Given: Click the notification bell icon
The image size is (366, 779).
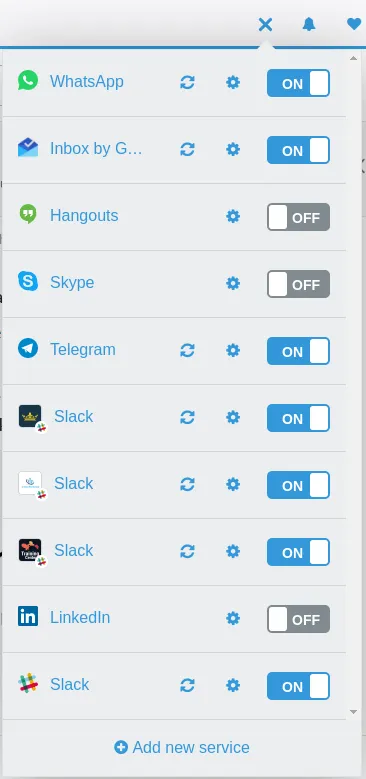Looking at the screenshot, I should click(x=309, y=24).
